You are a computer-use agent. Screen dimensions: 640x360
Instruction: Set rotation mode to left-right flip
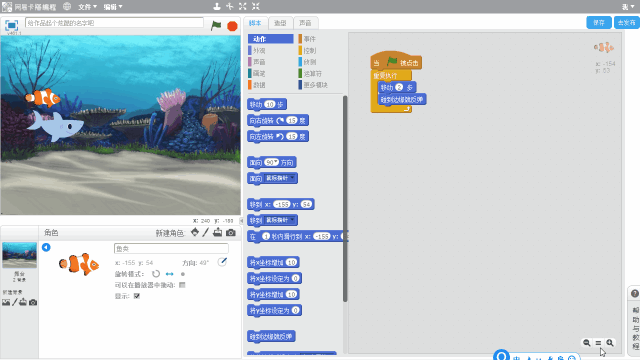pyautogui.click(x=169, y=274)
